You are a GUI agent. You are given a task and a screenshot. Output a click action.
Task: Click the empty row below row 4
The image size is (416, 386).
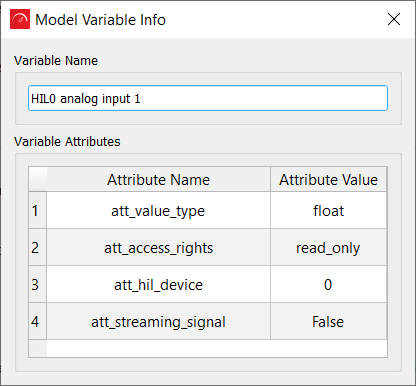[208, 348]
